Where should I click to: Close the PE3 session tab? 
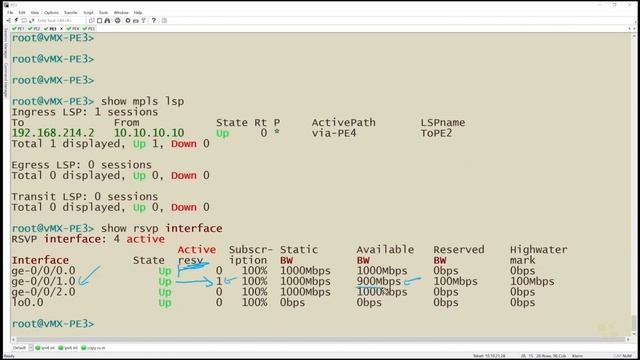pyautogui.click(x=62, y=29)
